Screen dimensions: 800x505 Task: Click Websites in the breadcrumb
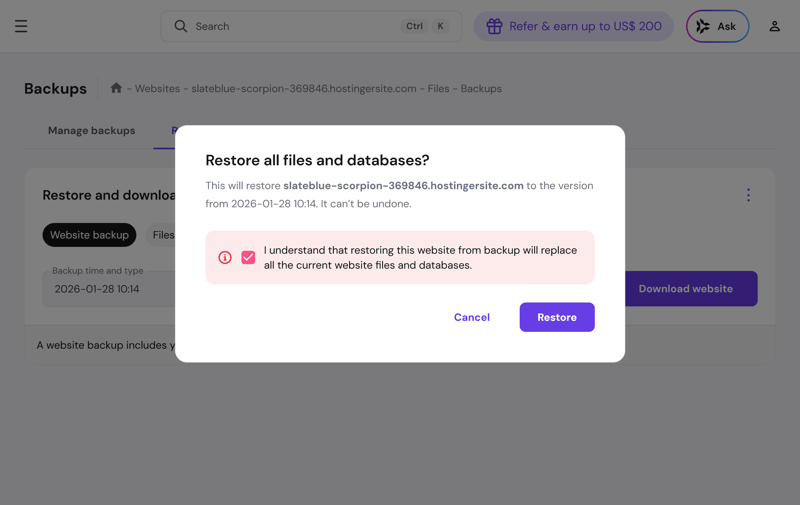coord(157,88)
